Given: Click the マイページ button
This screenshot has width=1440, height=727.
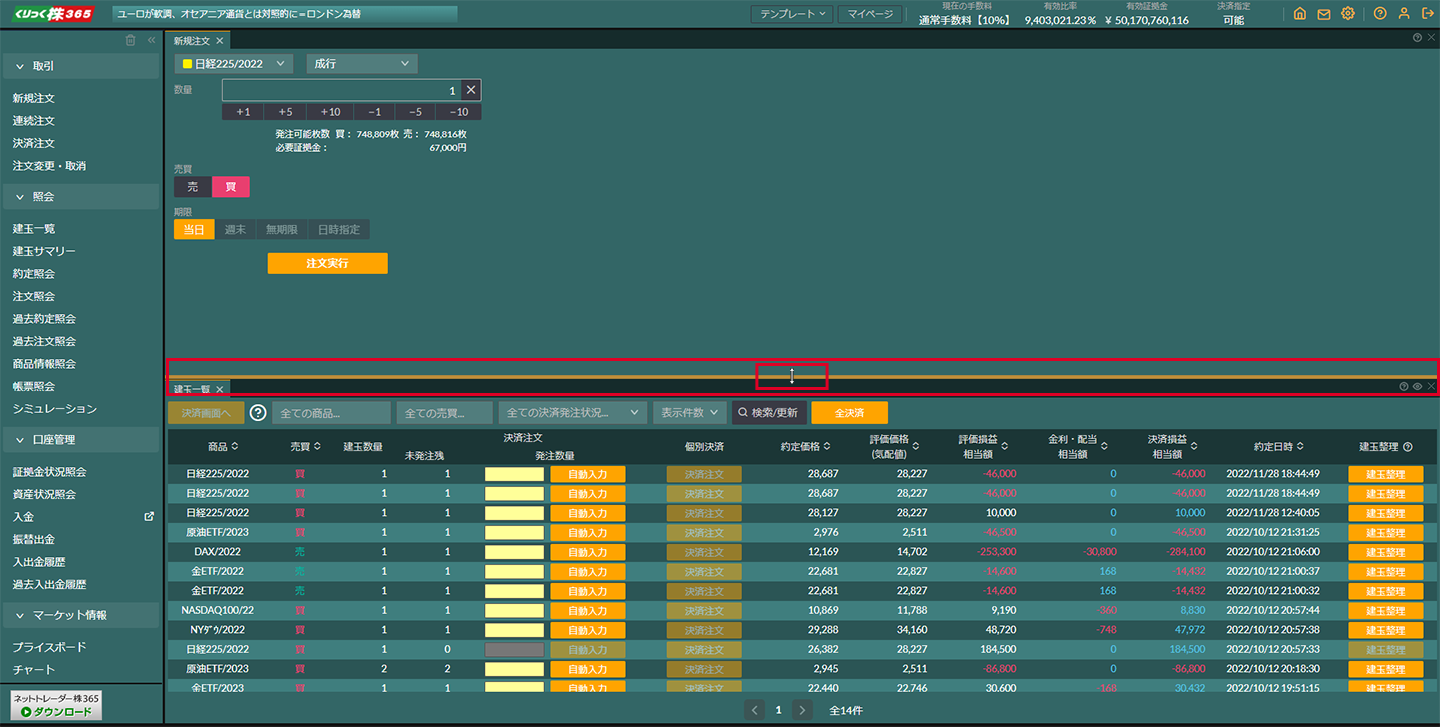Looking at the screenshot, I should 870,14.
